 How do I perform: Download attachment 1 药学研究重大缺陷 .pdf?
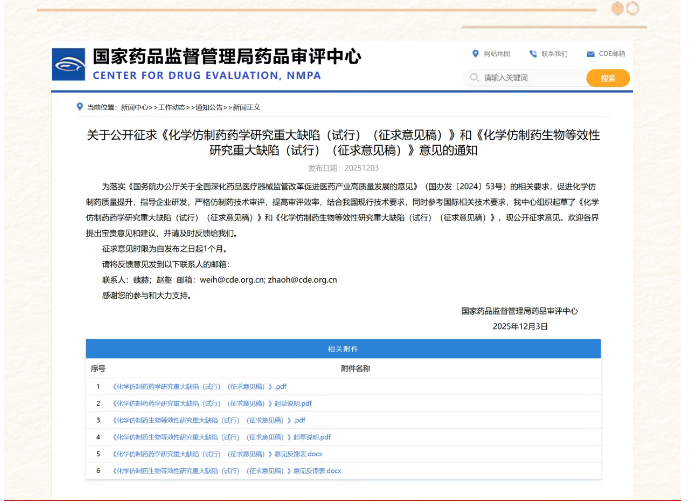tap(200, 386)
